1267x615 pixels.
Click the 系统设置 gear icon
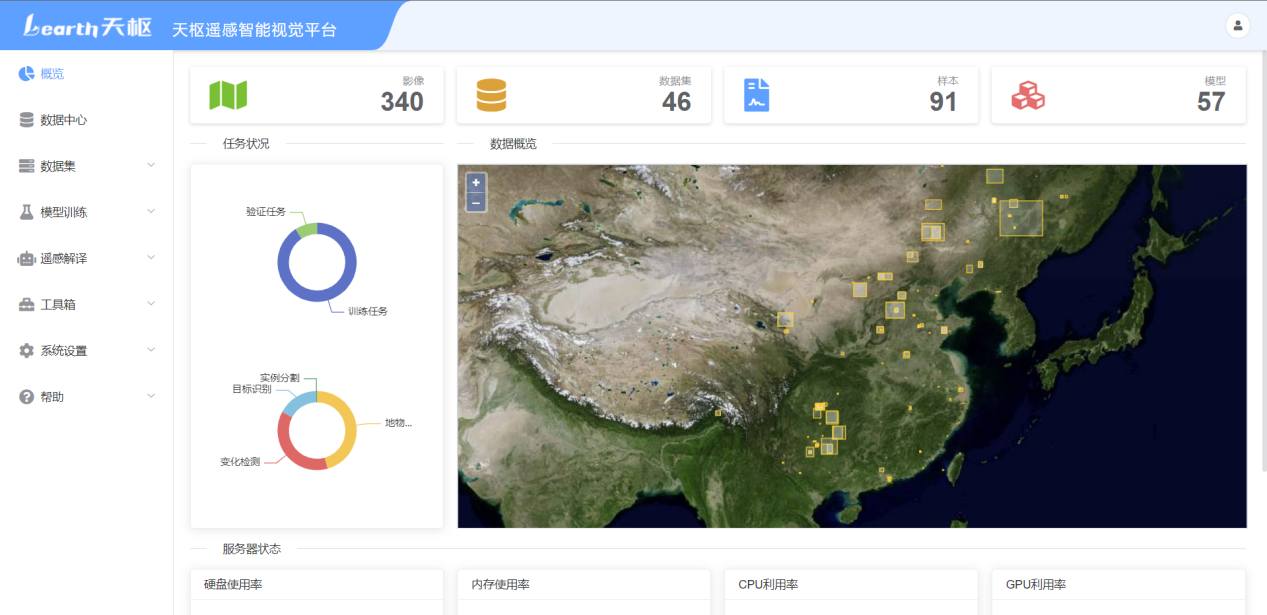(x=26, y=351)
